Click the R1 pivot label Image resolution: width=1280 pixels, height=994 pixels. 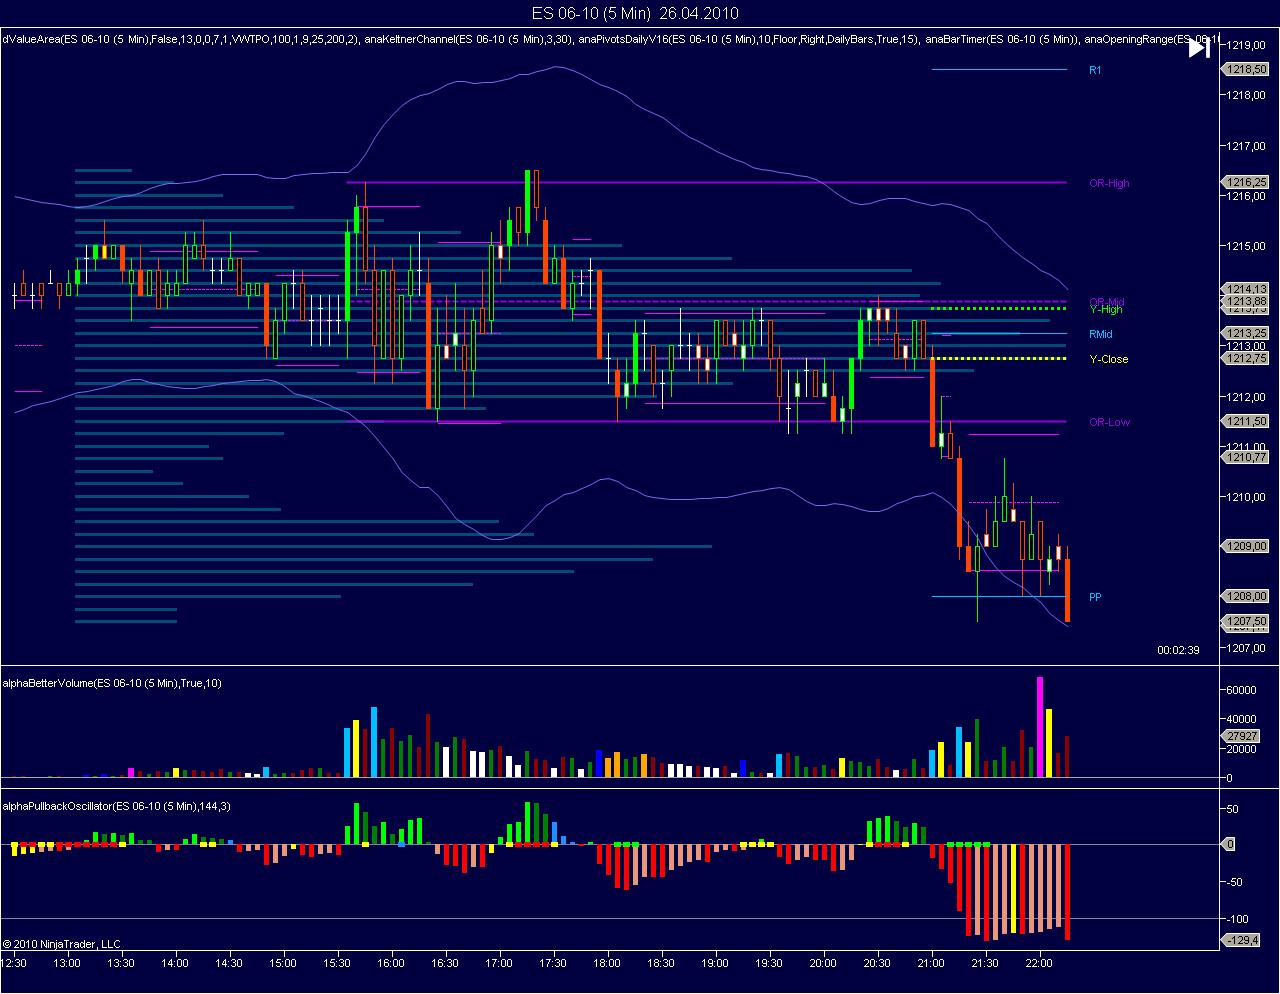(1095, 71)
